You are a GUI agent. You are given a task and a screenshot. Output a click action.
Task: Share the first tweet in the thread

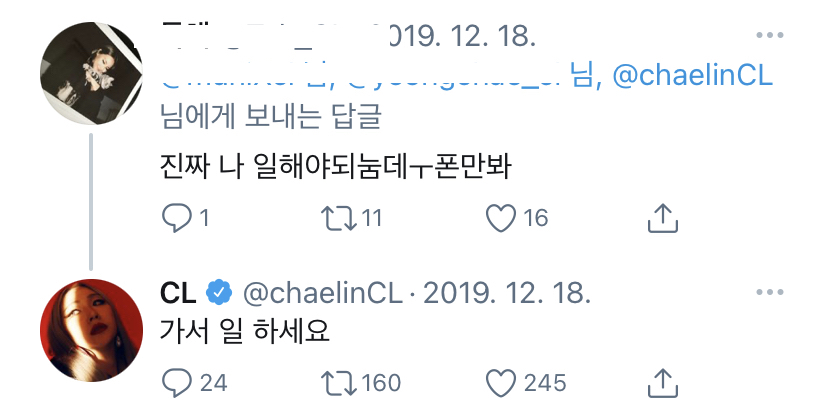click(x=664, y=217)
